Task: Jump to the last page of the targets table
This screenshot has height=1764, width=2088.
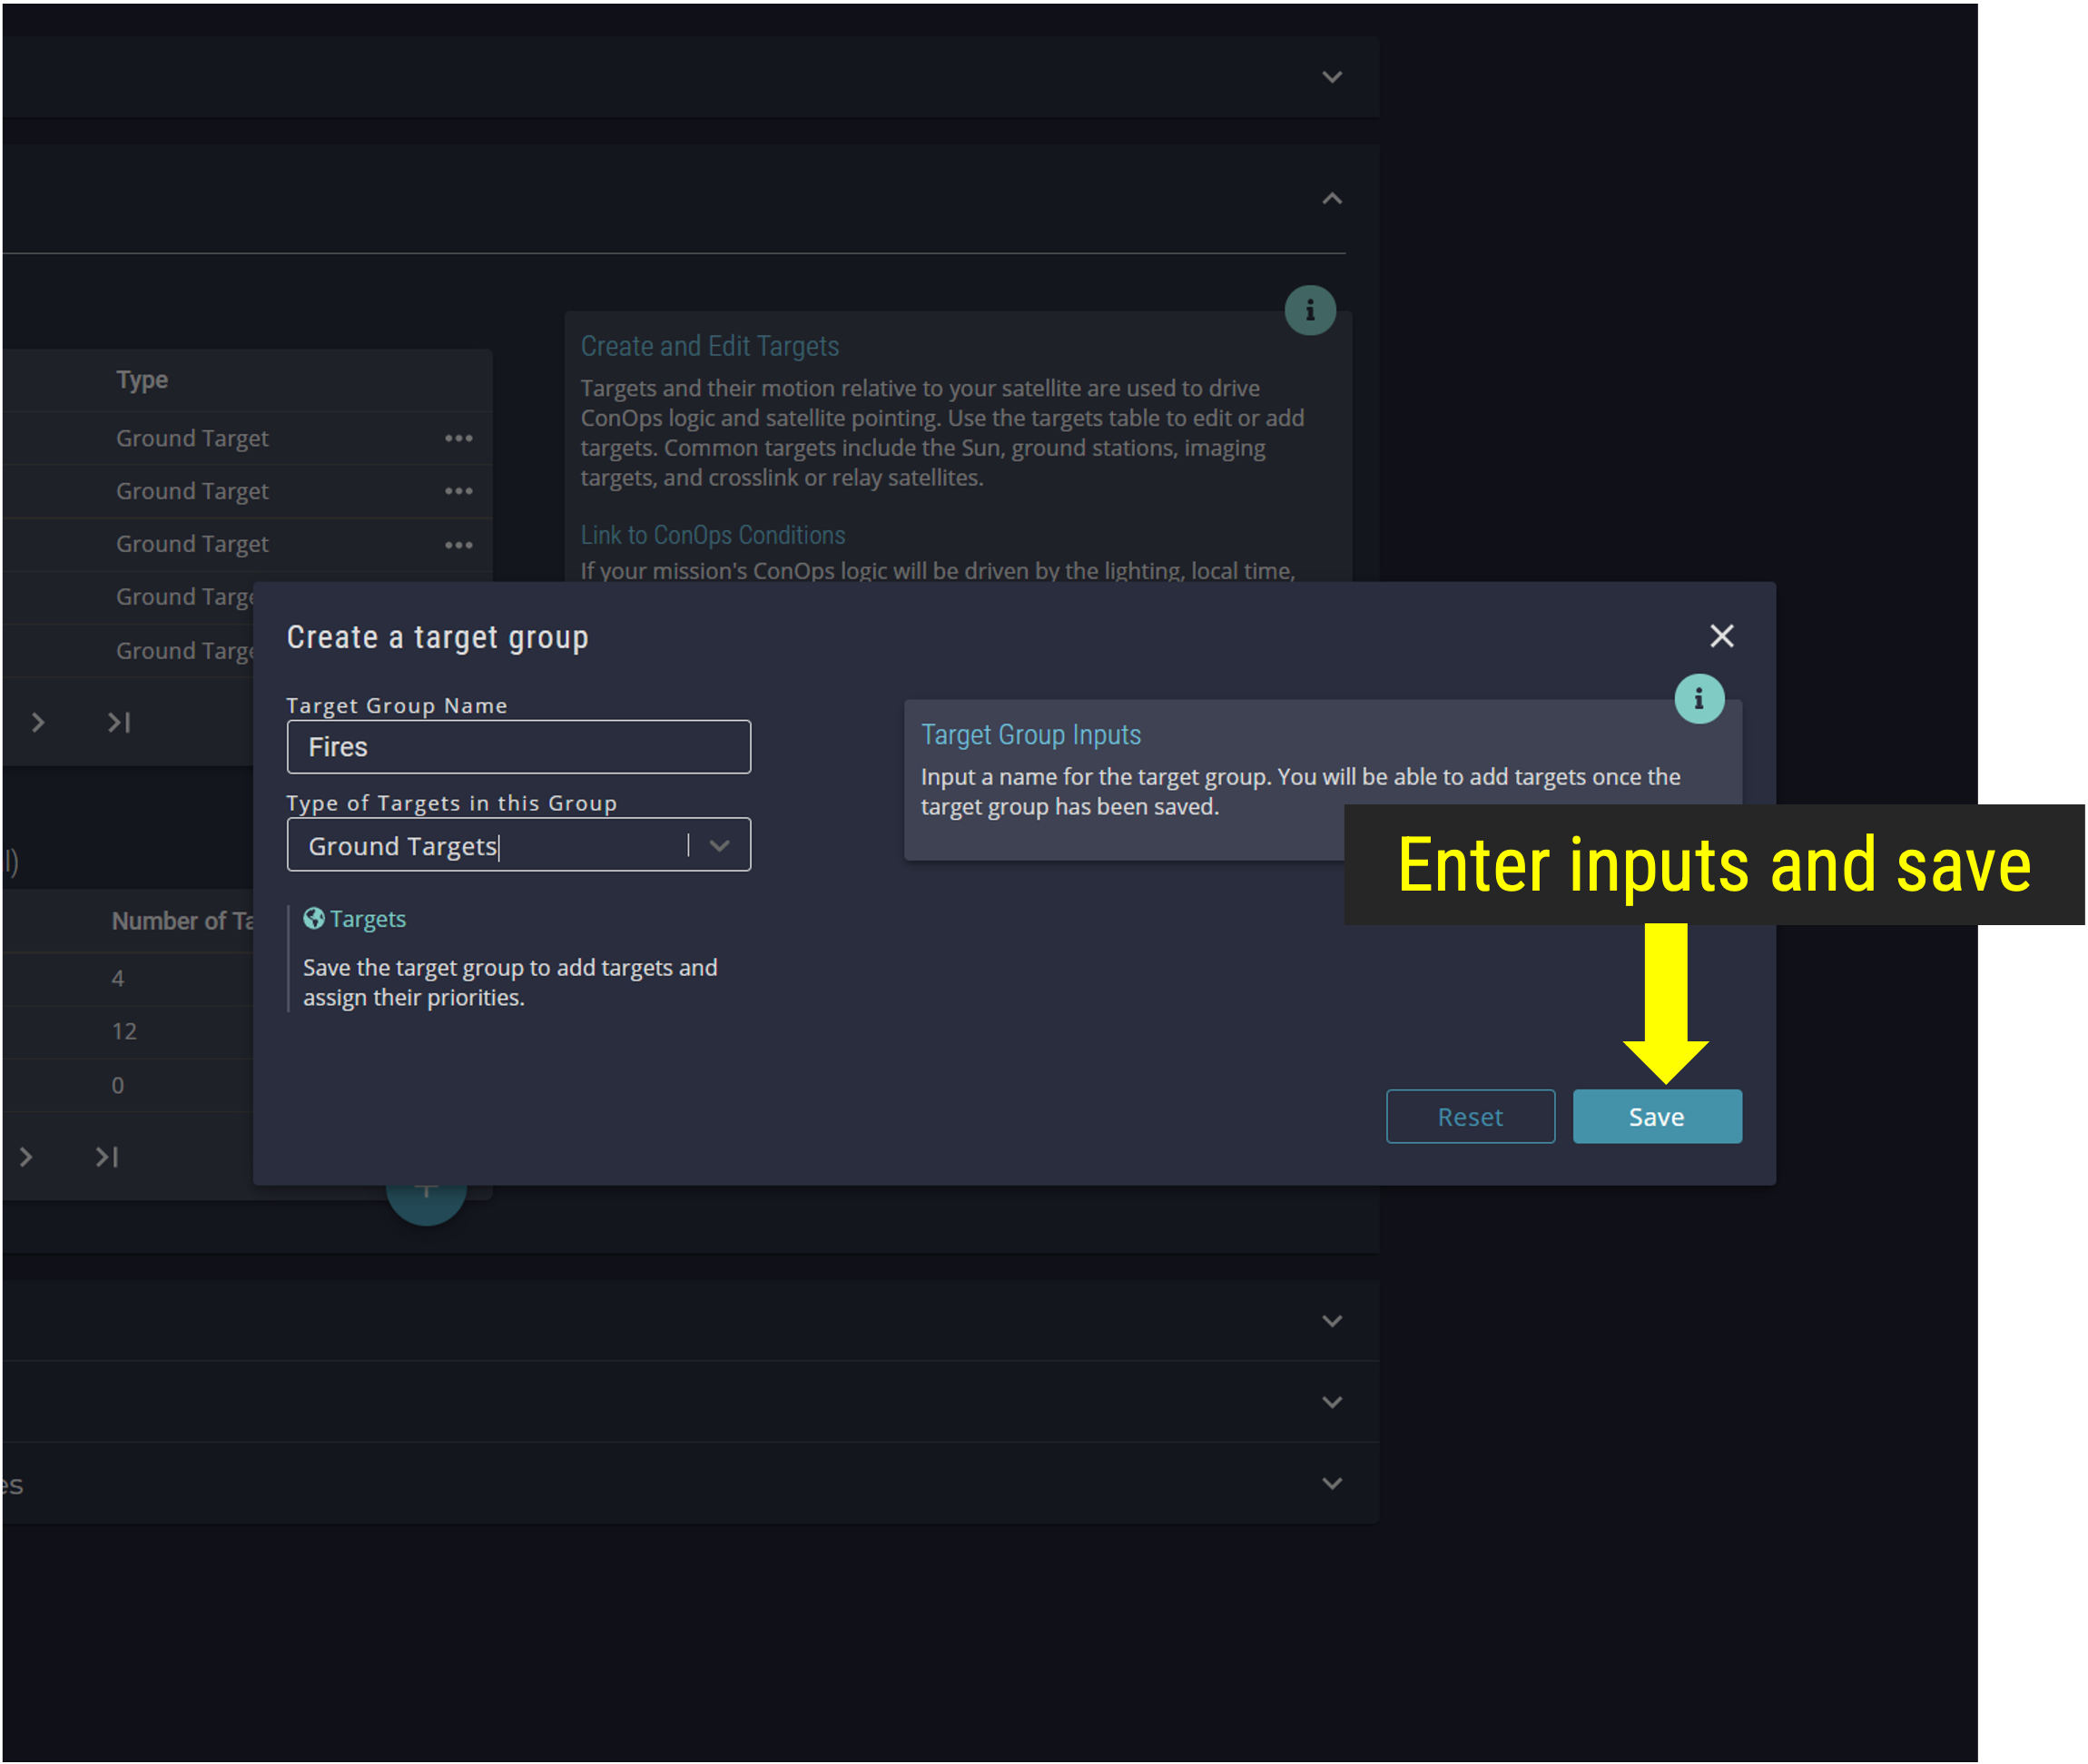Action: [119, 722]
